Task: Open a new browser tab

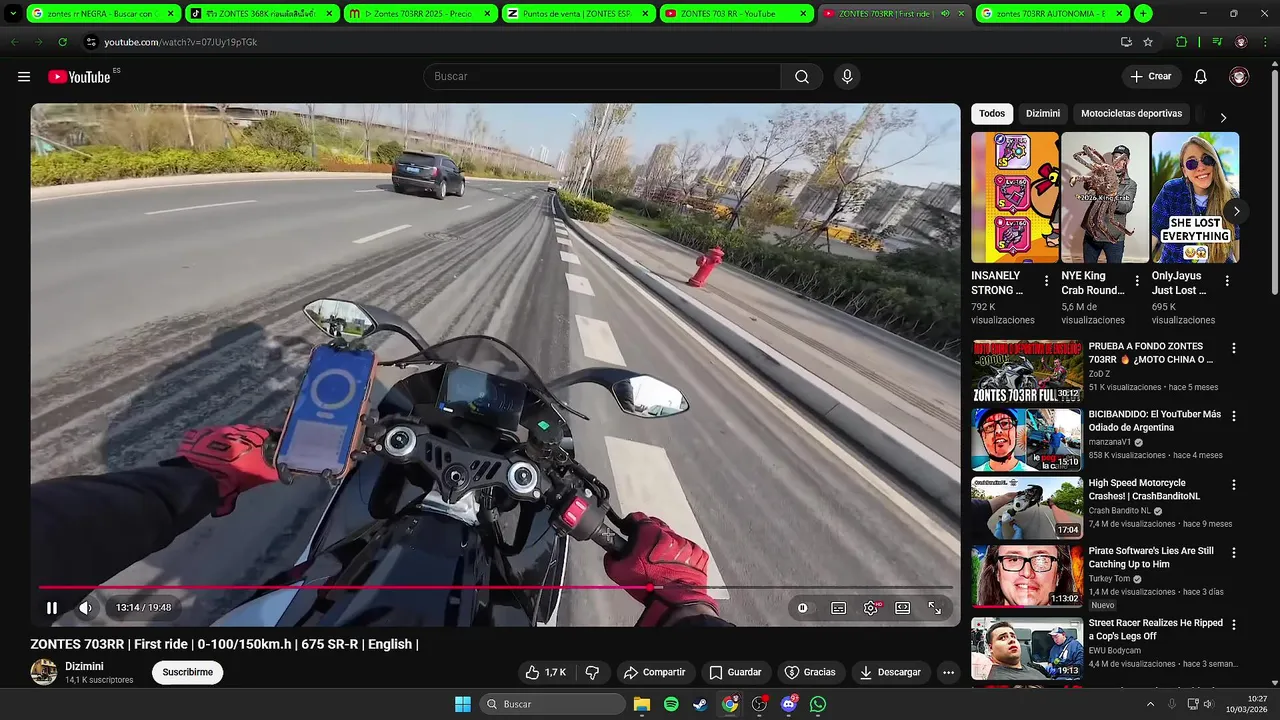Action: point(1143,14)
